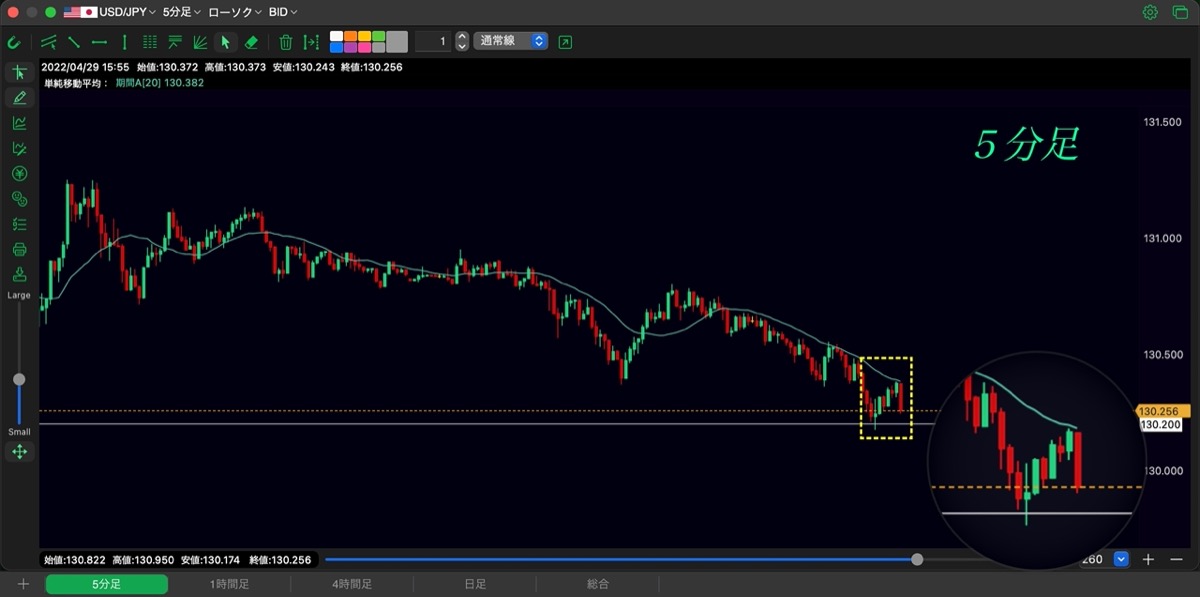
Task: Click the window layout icon top right
Action: (1178, 12)
